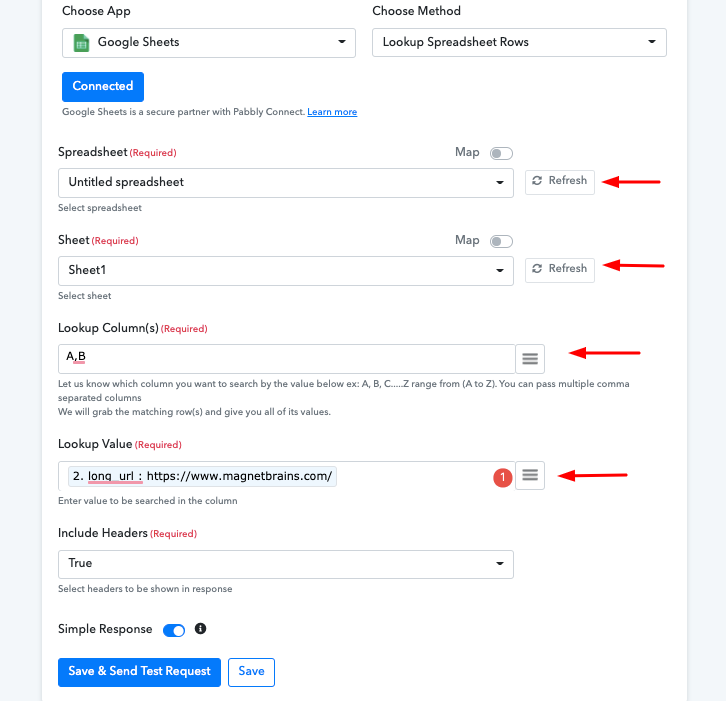Viewport: 726px width, 701px height.
Task: Toggle the Spreadsheet Map switch
Action: pyautogui.click(x=501, y=153)
